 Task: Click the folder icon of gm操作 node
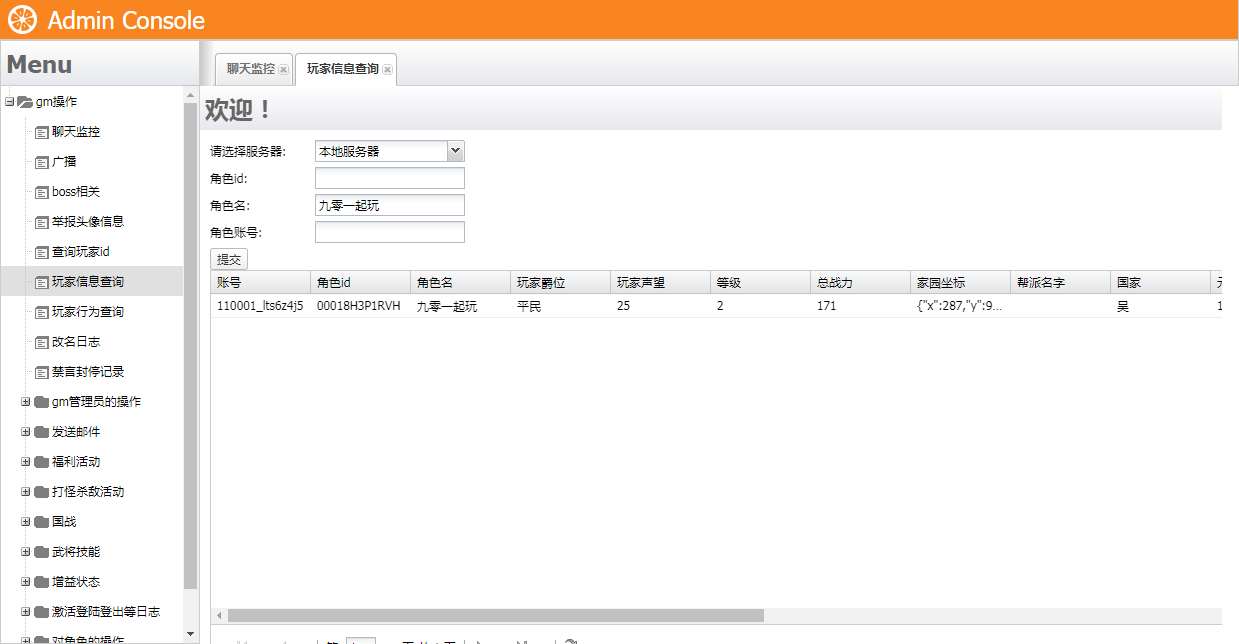(x=25, y=101)
